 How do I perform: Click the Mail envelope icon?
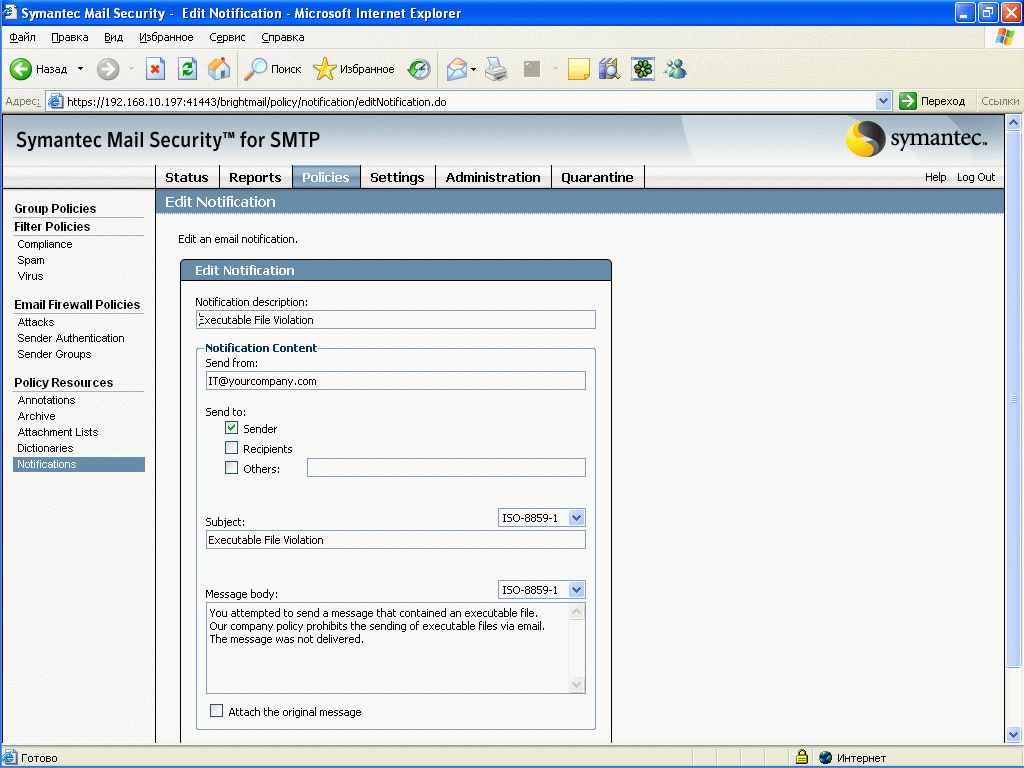pyautogui.click(x=456, y=69)
